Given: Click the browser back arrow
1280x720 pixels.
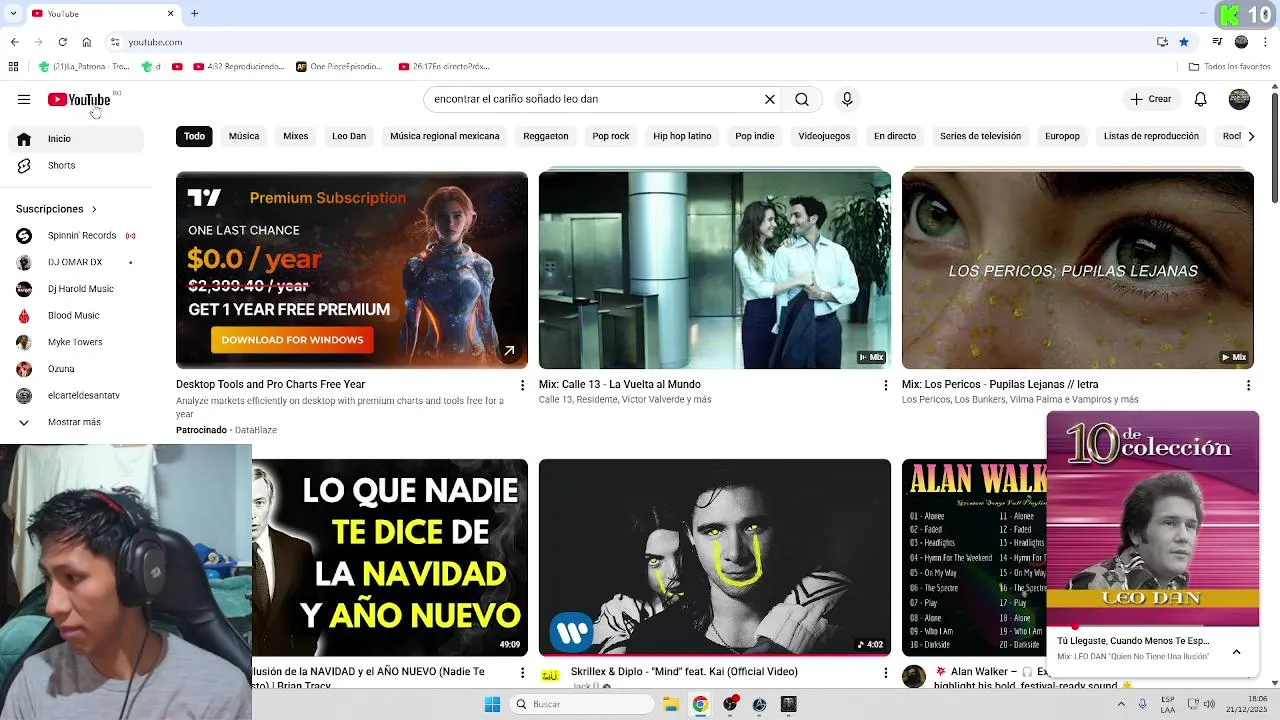Looking at the screenshot, I should click(x=14, y=42).
